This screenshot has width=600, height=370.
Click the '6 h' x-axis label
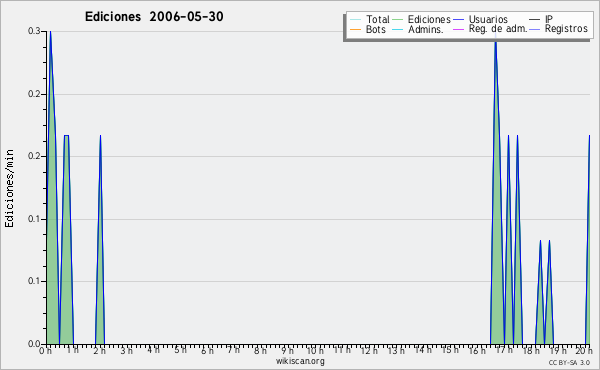(x=207, y=350)
